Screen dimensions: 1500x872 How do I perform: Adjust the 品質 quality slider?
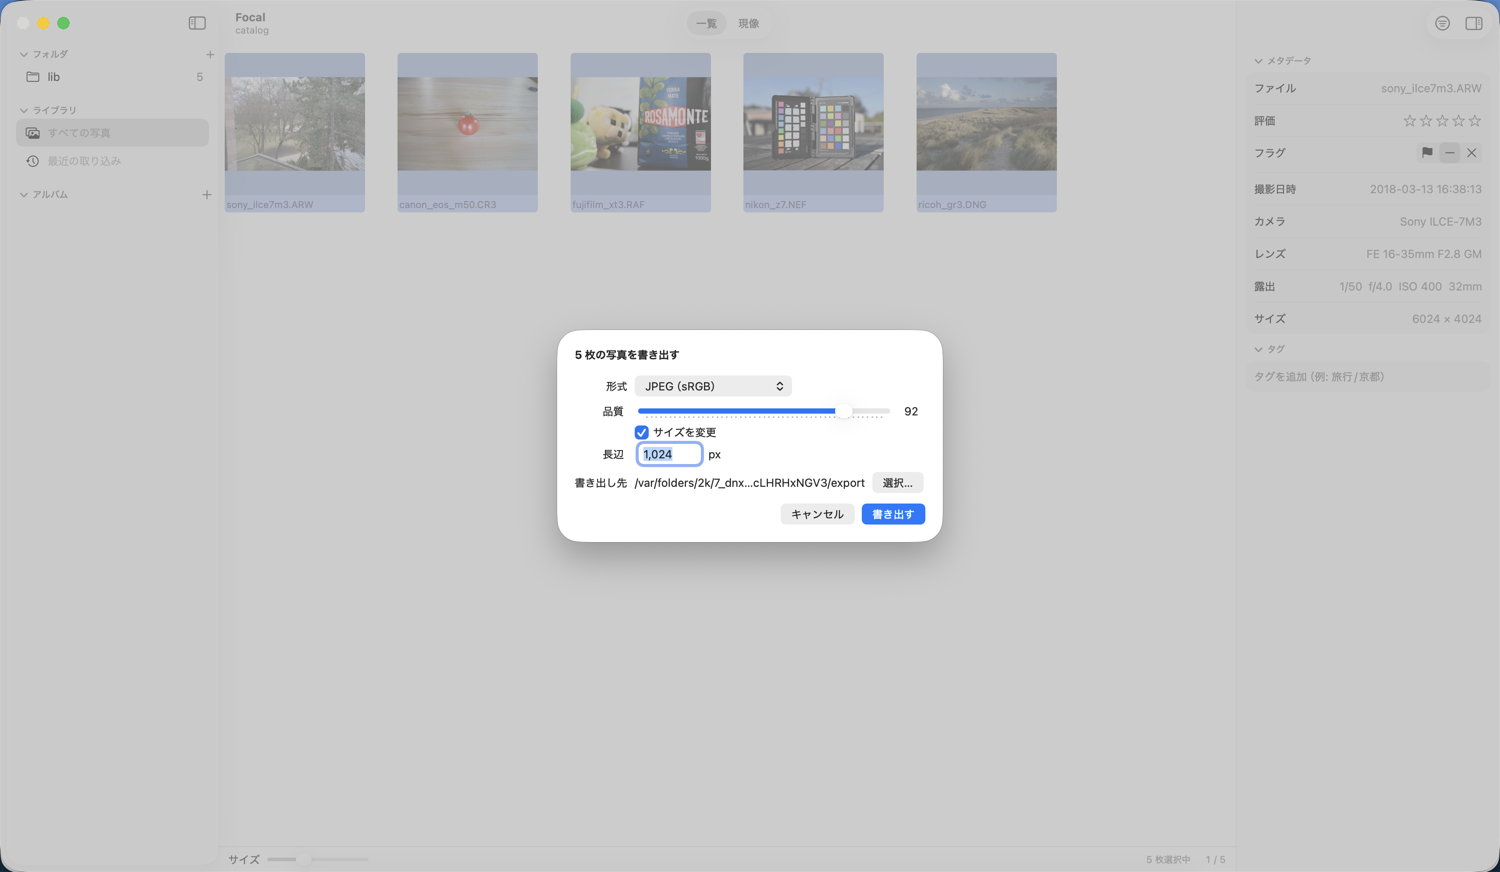pyautogui.click(x=764, y=411)
